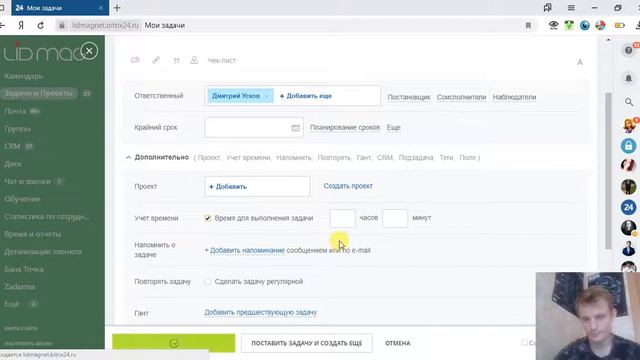Click the bookmarks collection icon in title bar
640x360 pixels.
coord(547,8)
